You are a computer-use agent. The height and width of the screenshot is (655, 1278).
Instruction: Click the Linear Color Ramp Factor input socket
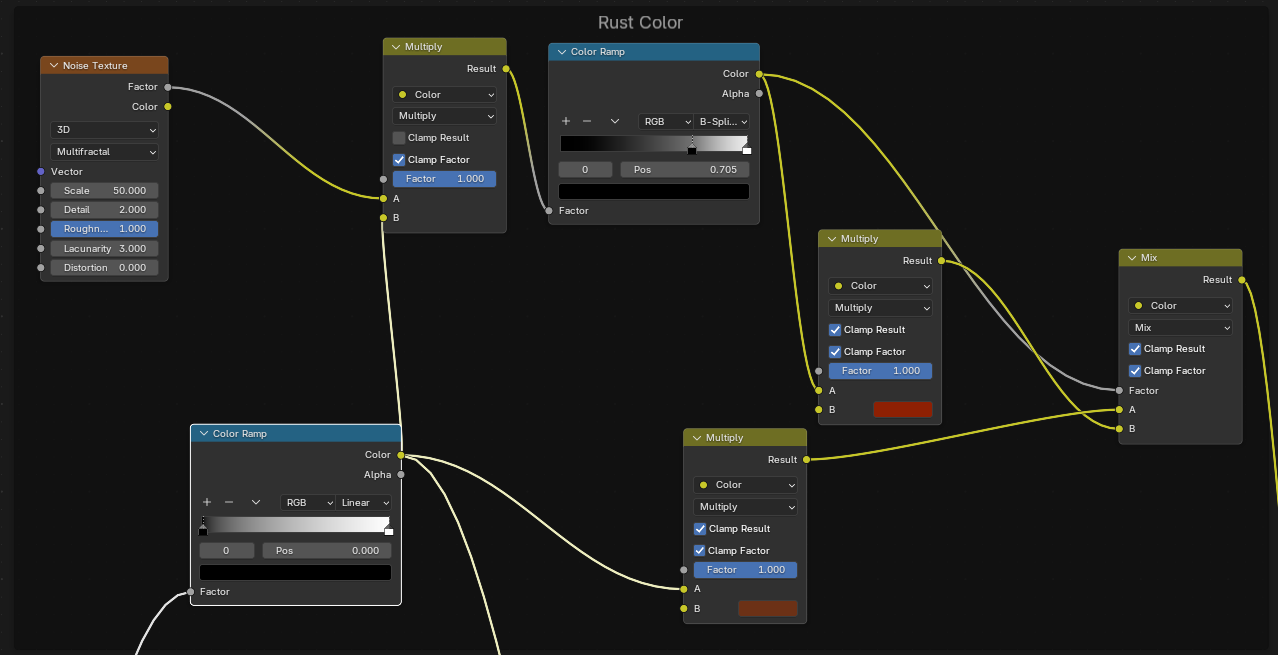[191, 592]
